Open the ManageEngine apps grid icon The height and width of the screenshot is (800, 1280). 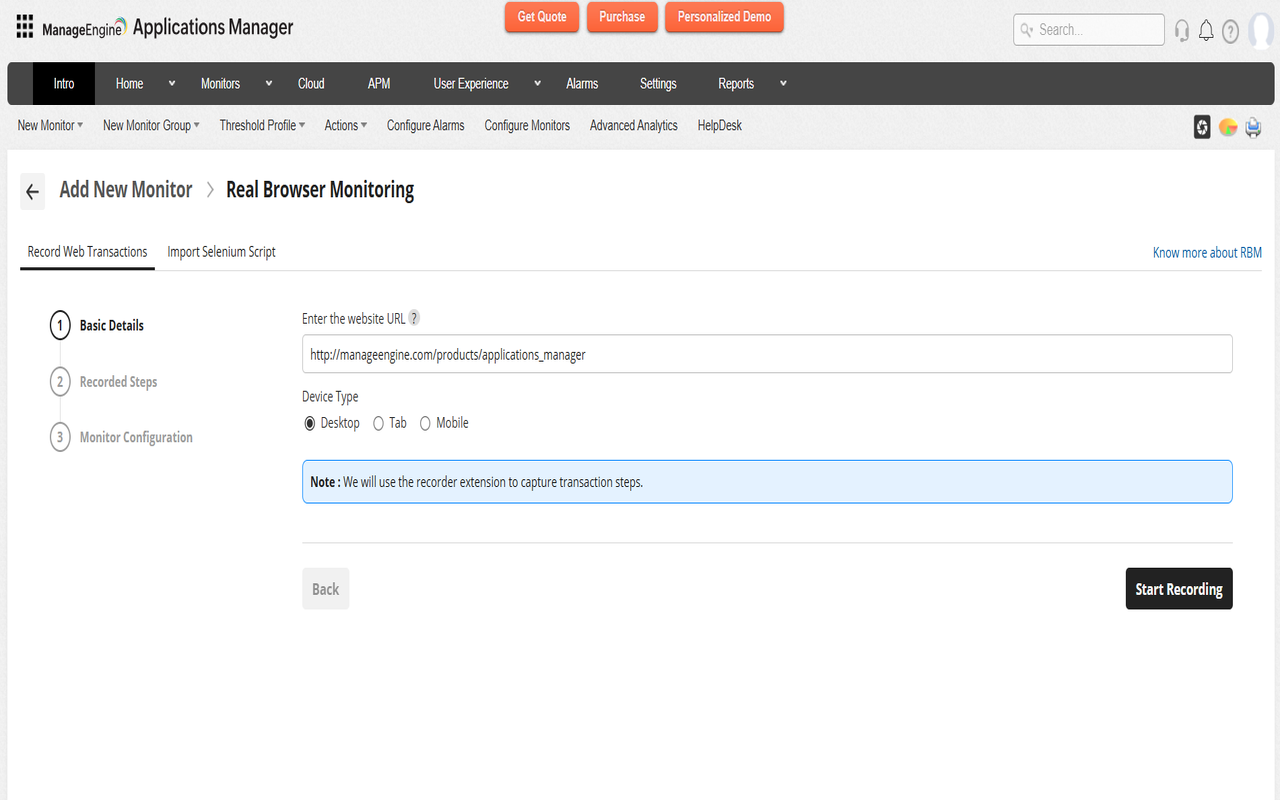25,26
